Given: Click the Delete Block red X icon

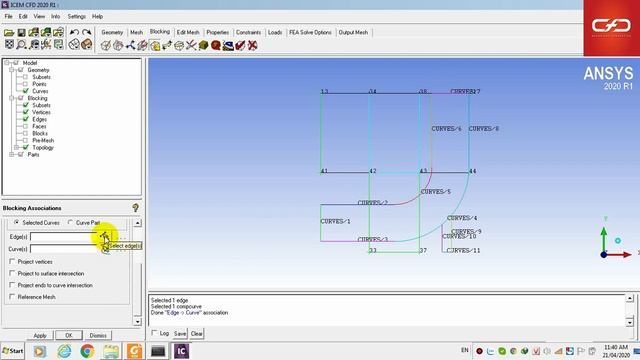Looking at the screenshot, I should (x=253, y=45).
